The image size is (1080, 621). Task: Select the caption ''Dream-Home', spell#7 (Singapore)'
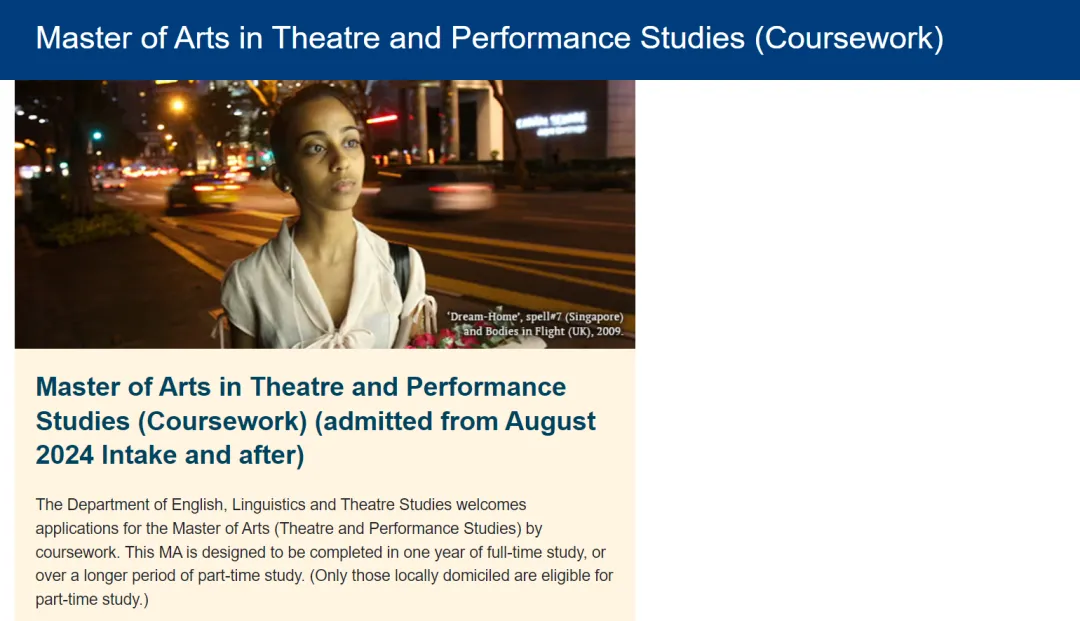535,317
